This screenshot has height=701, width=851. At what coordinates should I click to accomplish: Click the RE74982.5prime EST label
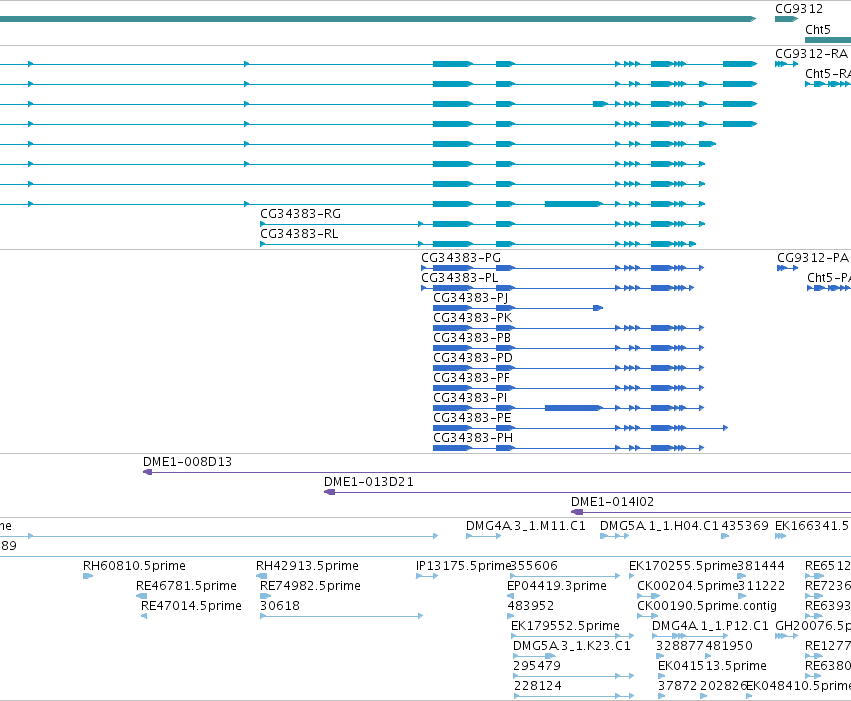coord(310,587)
